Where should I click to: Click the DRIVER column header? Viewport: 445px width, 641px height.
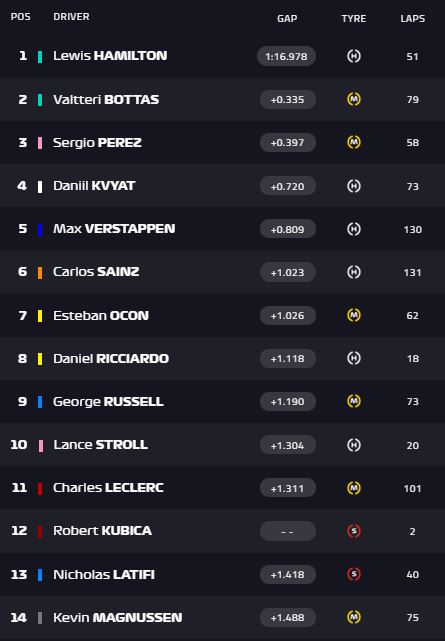[x=71, y=17]
